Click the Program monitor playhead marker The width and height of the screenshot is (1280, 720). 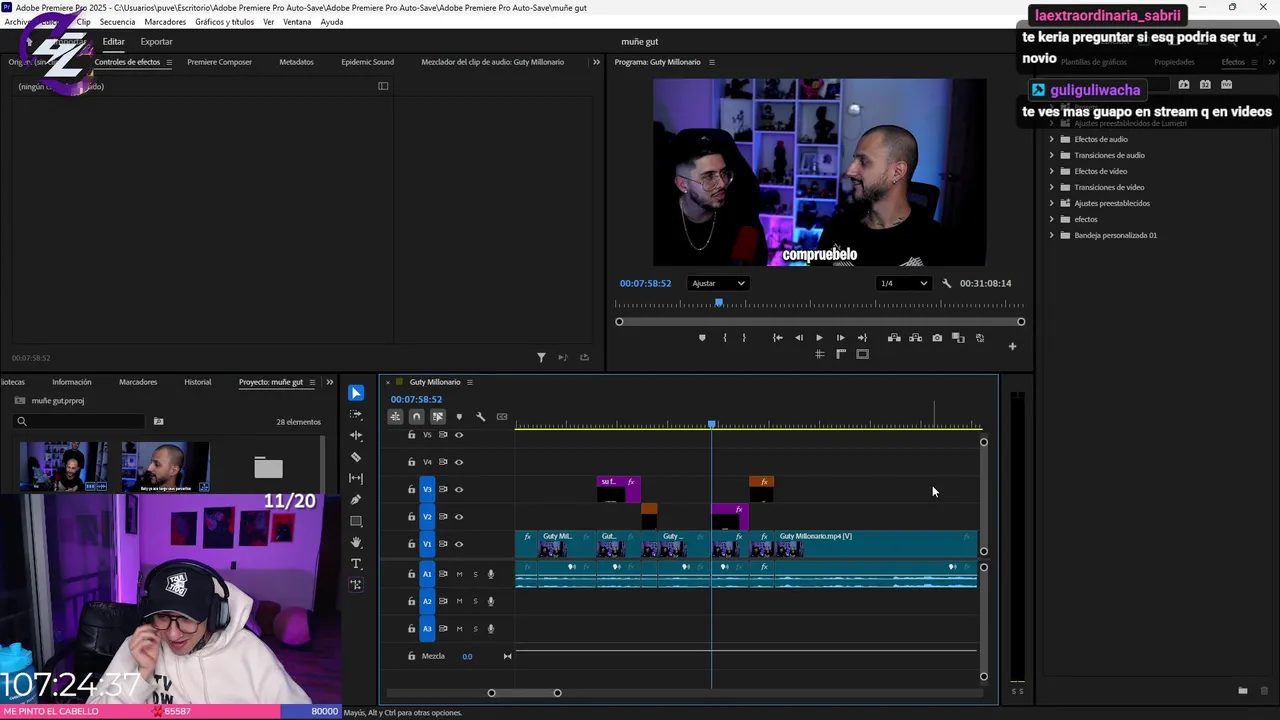(718, 302)
